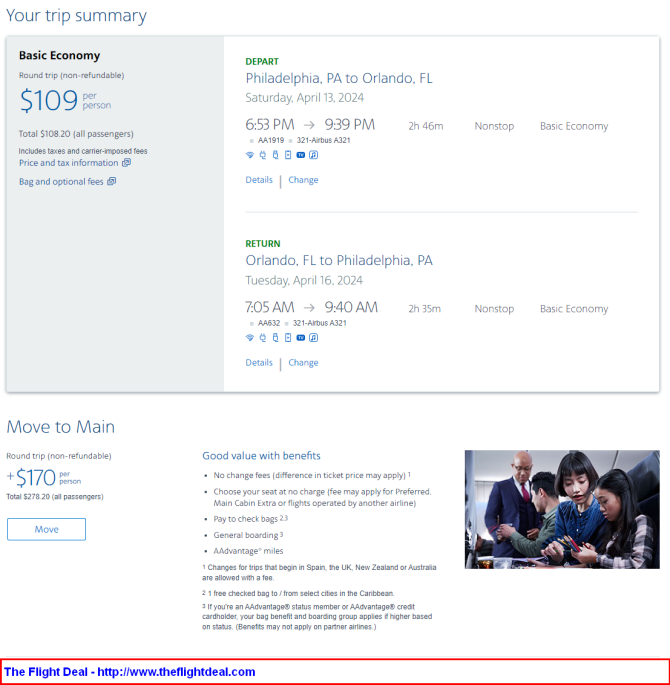Click the live TV icon on flight AA632

[x=300, y=338]
